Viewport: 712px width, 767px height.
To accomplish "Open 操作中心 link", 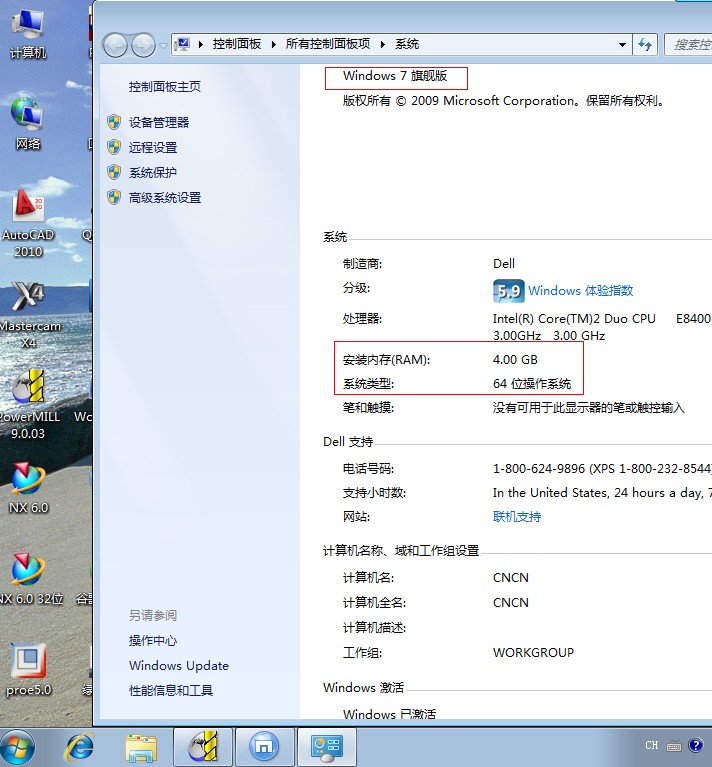I will pos(153,640).
